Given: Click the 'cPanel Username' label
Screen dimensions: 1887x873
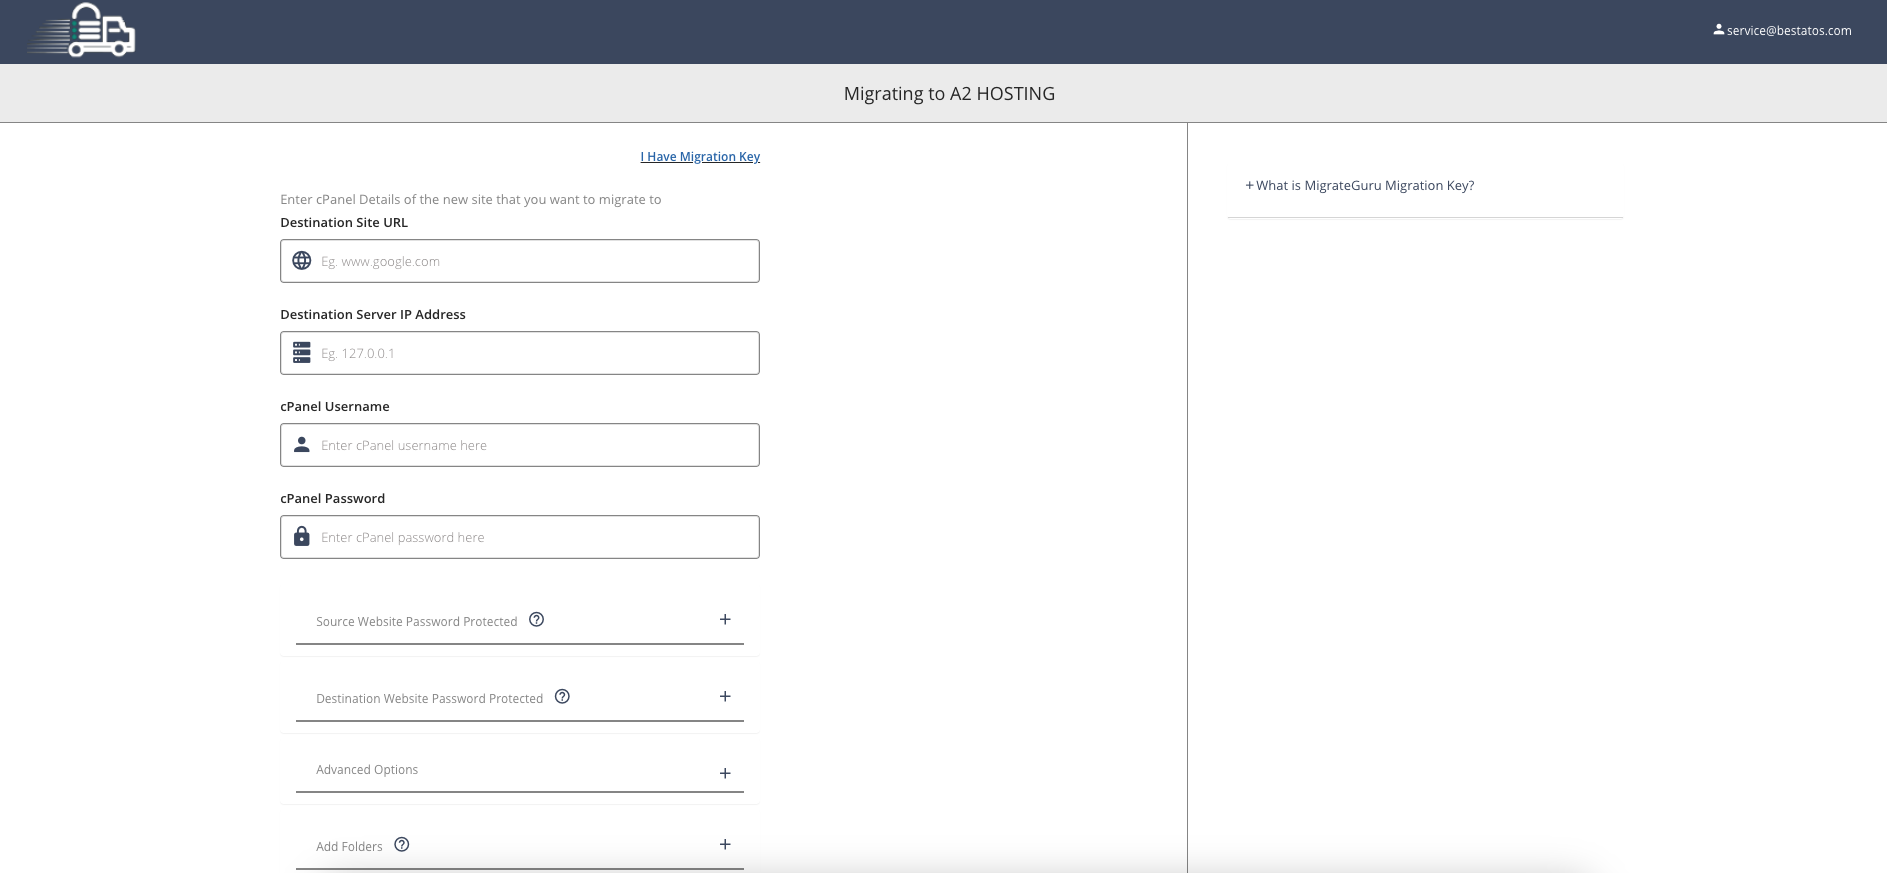Looking at the screenshot, I should pyautogui.click(x=335, y=407).
